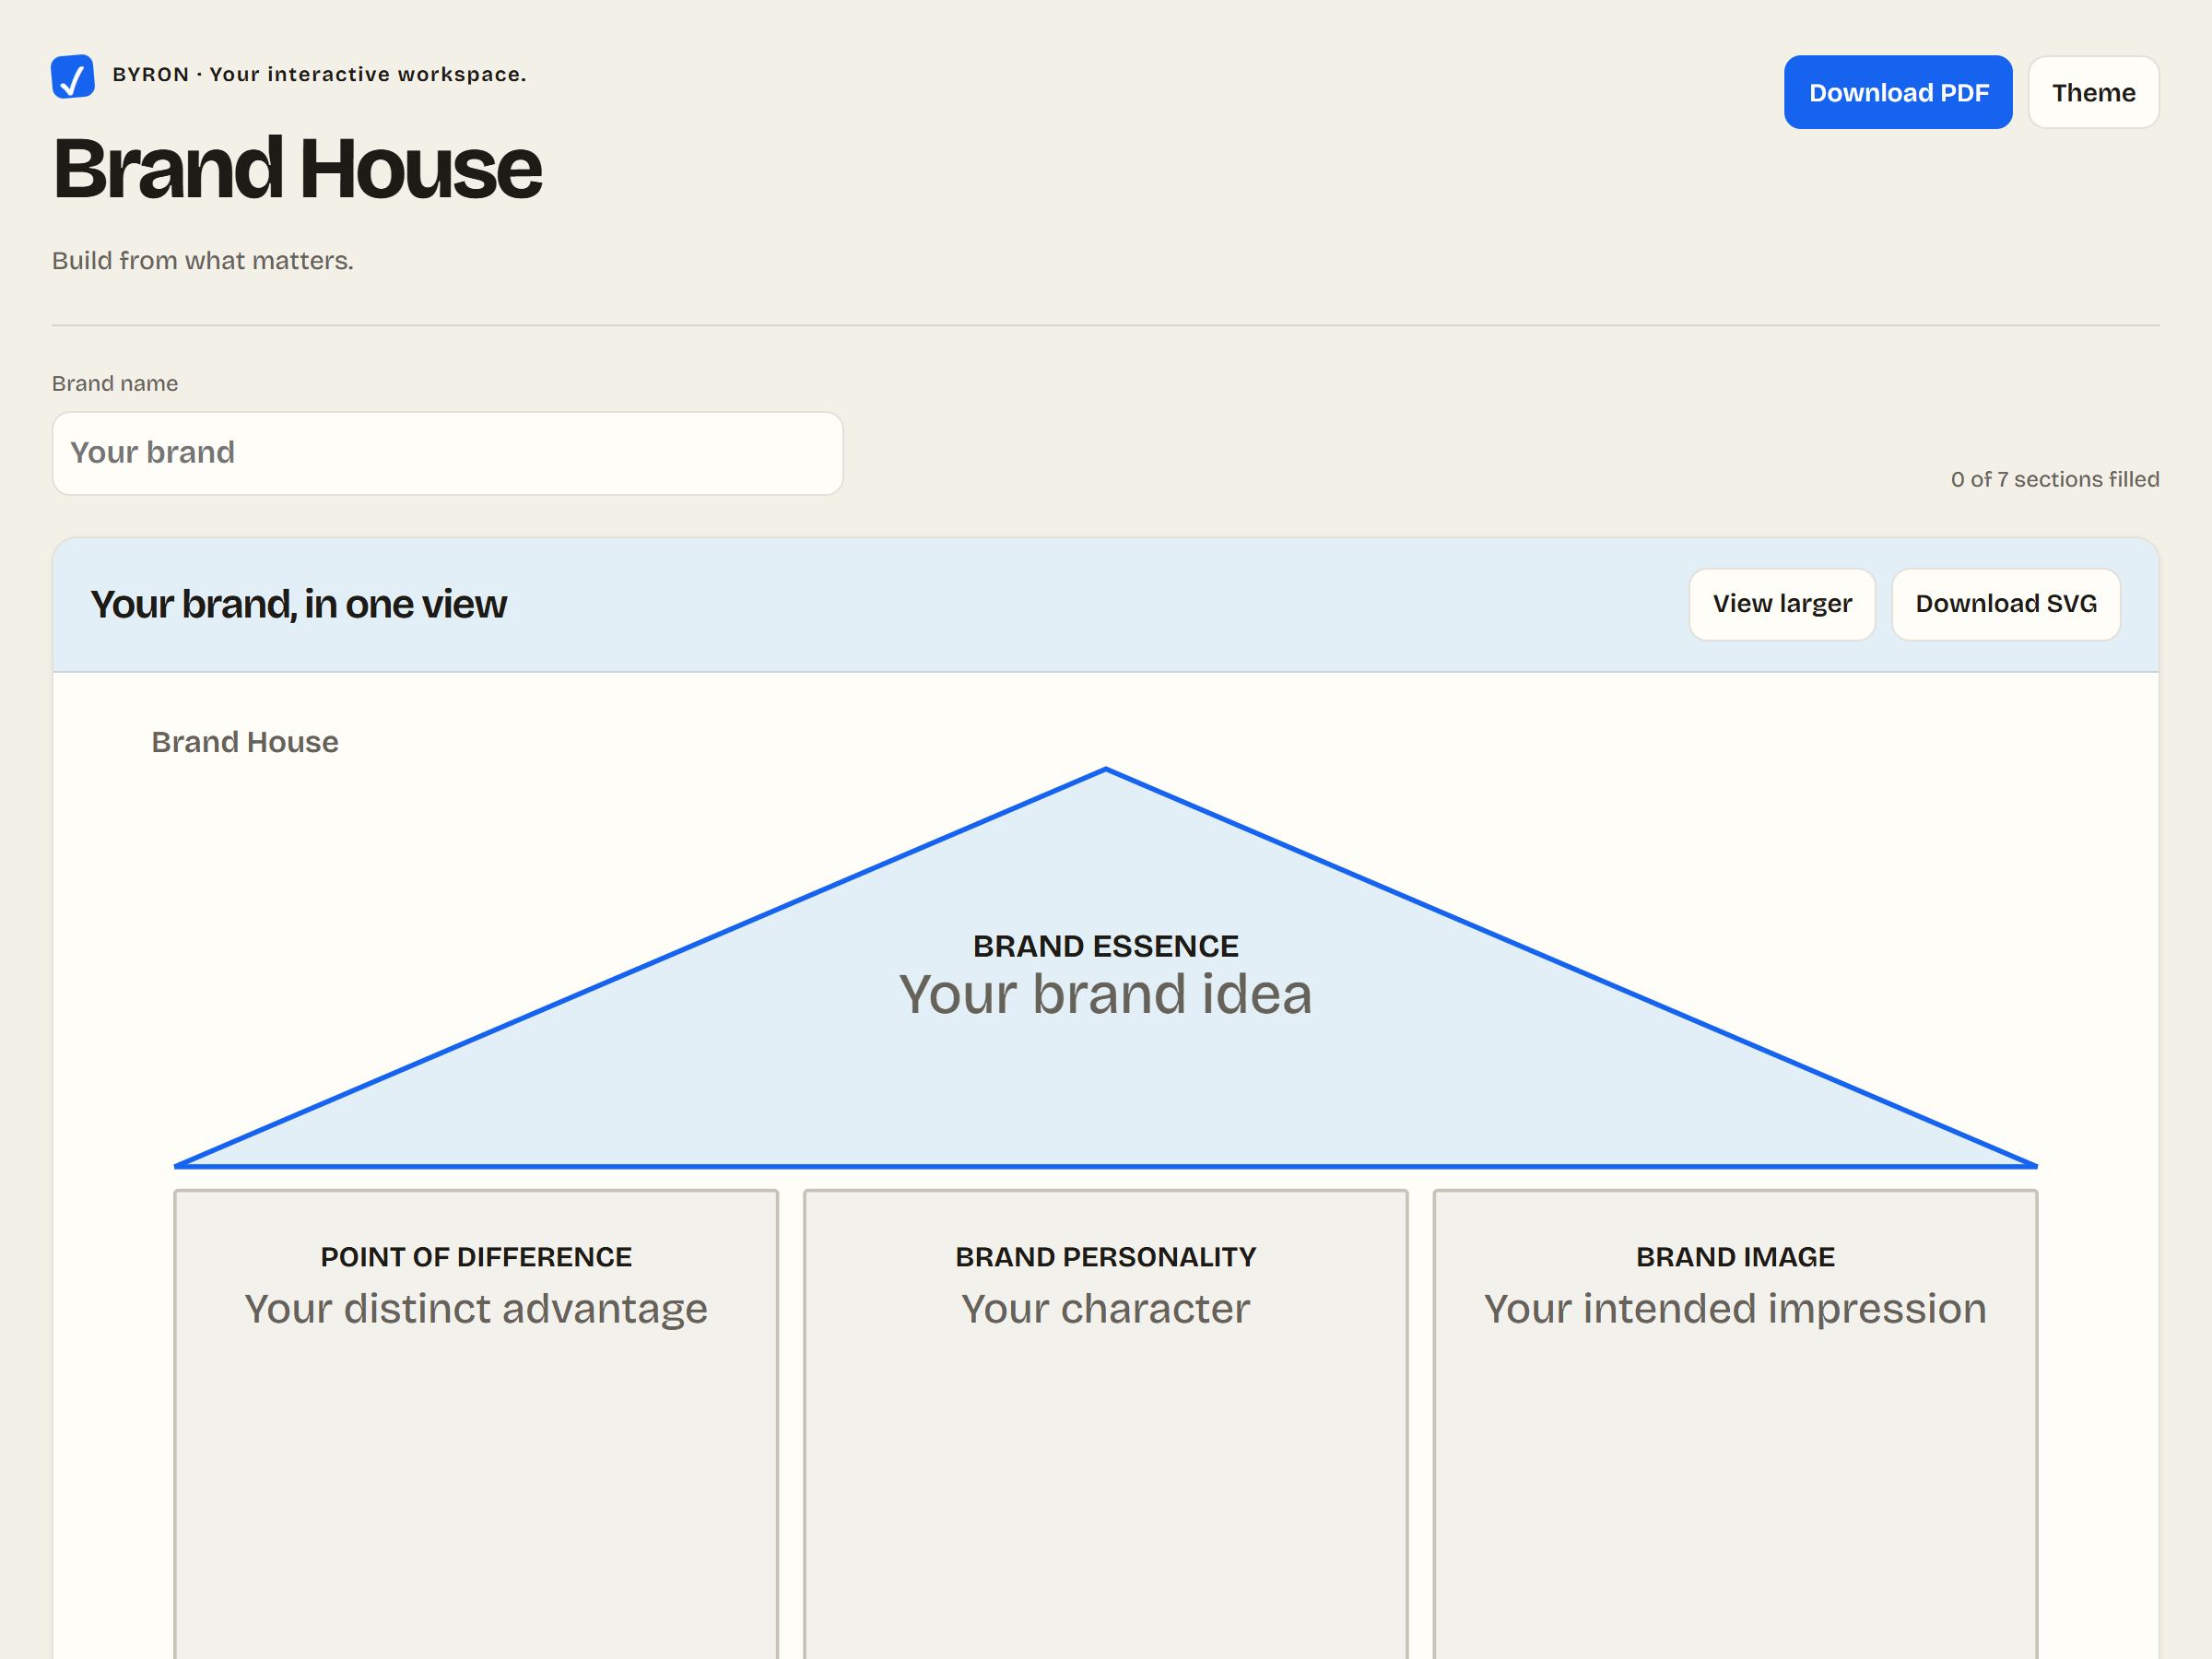Click 'Your brand, in one view' heading

pyautogui.click(x=298, y=604)
